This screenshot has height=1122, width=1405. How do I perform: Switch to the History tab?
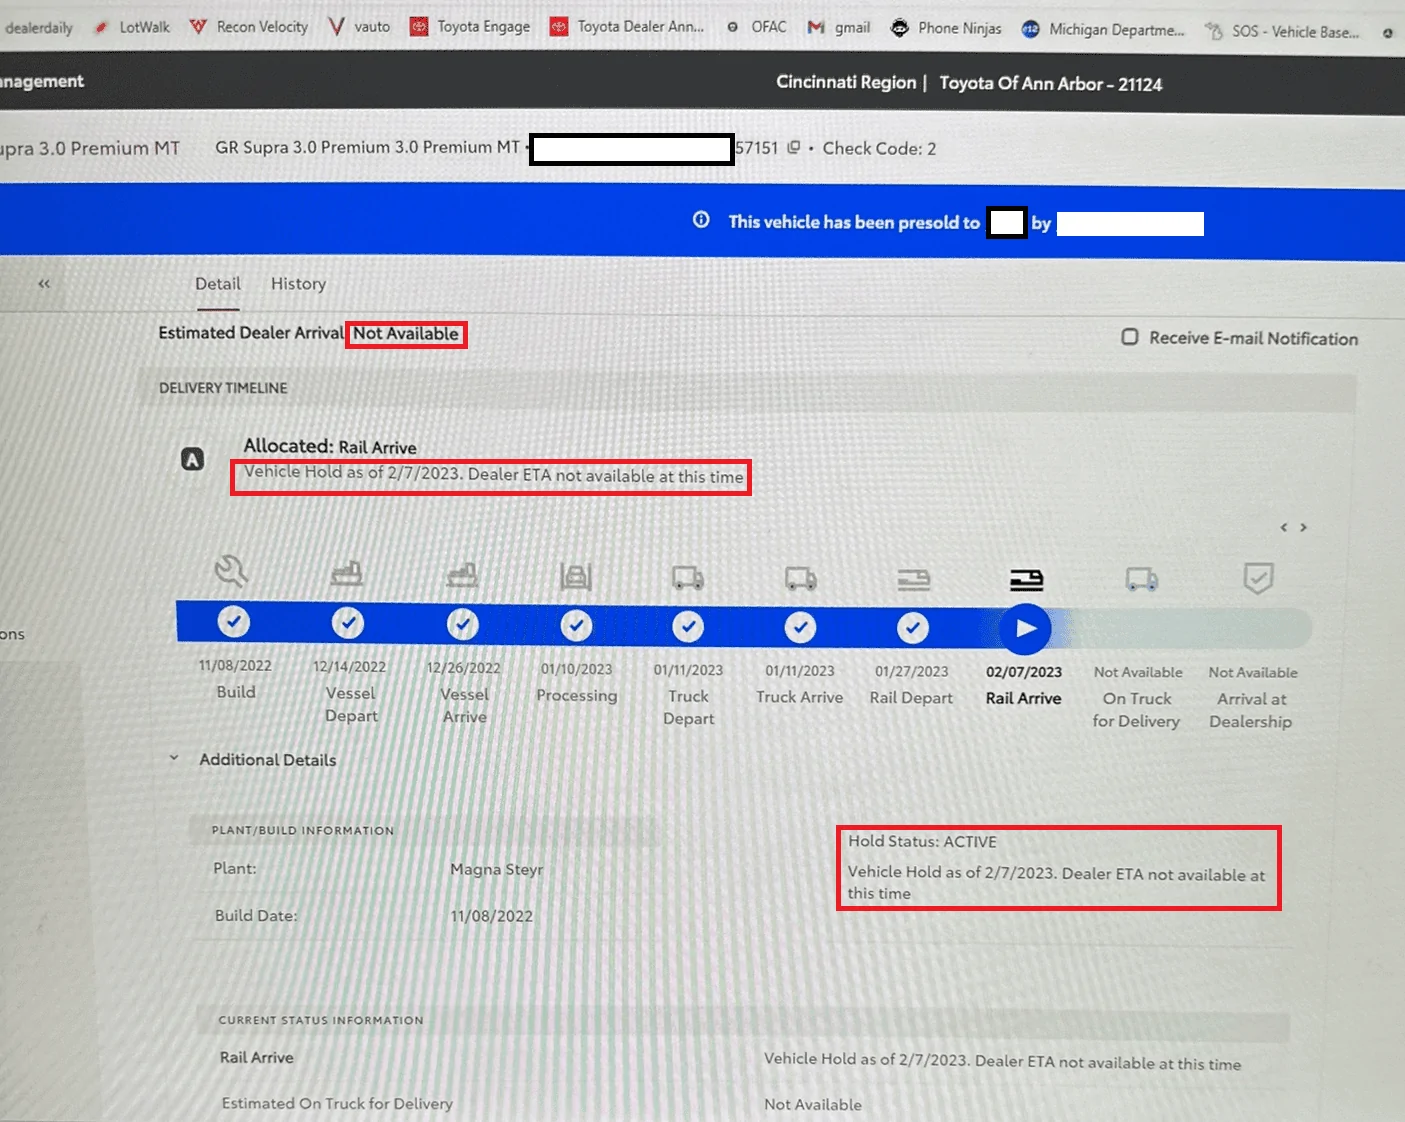298,284
